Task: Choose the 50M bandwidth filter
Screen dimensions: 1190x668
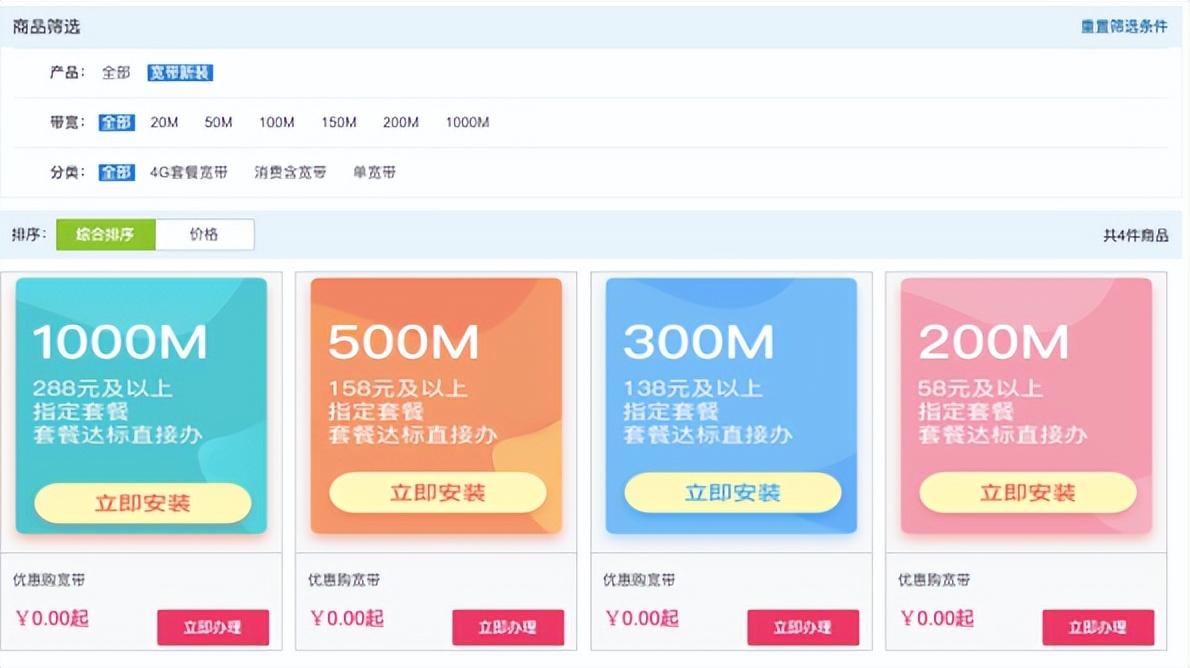Action: 218,122
